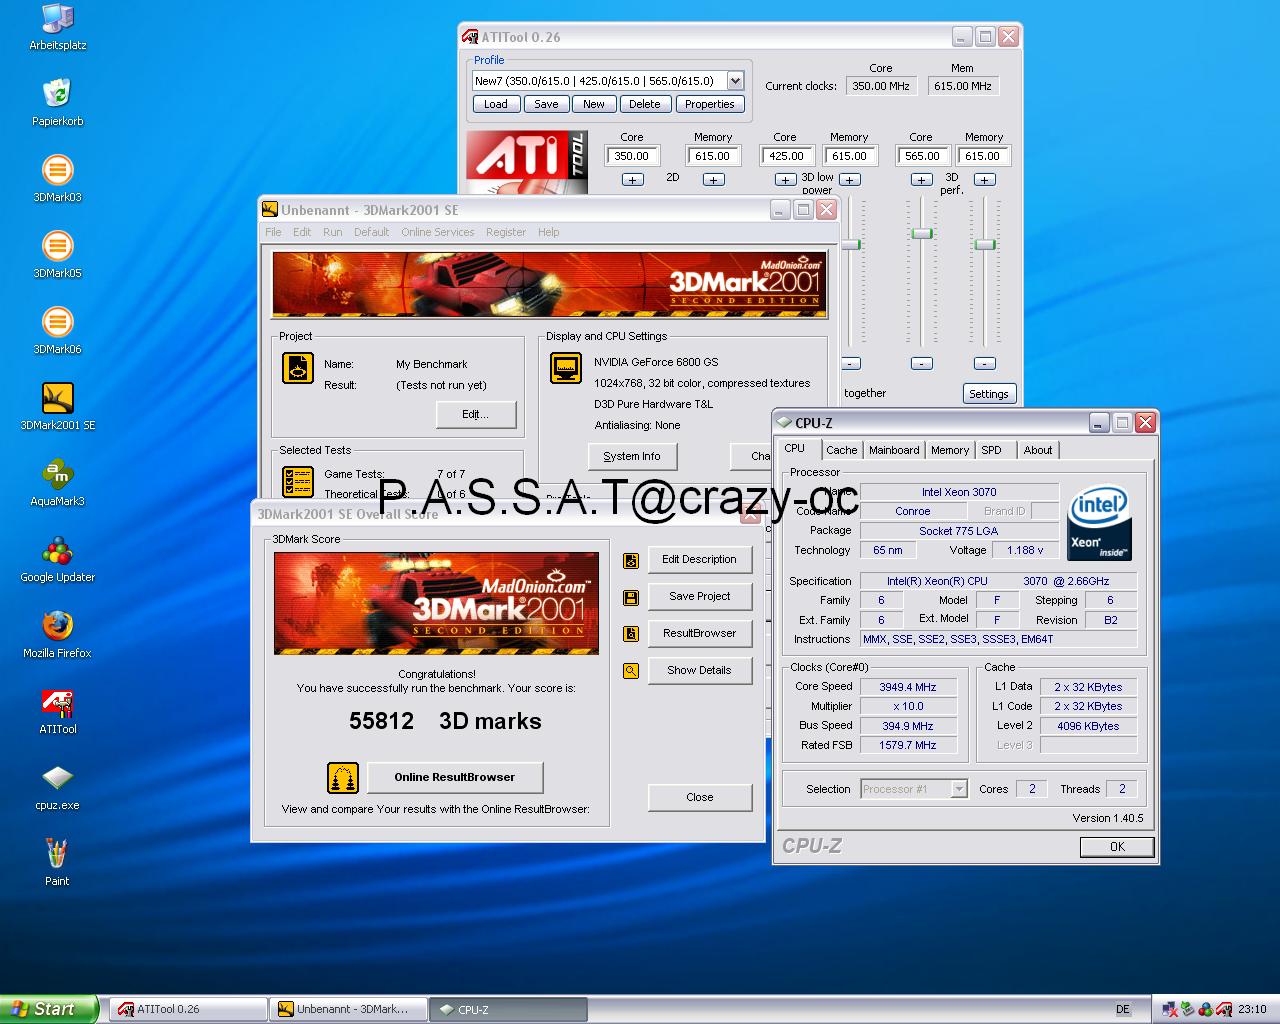Click the Start button
Screen dimensions: 1280x1024
pos(49,1009)
